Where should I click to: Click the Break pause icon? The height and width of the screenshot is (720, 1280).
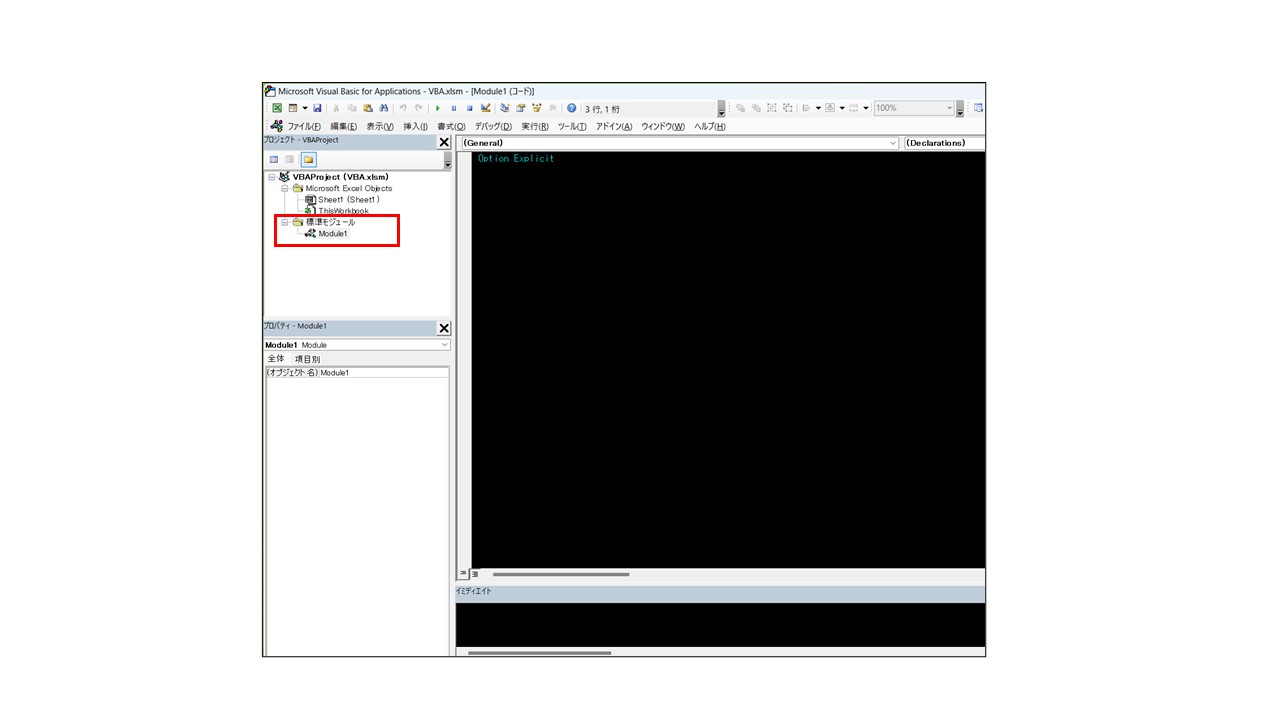tap(454, 108)
